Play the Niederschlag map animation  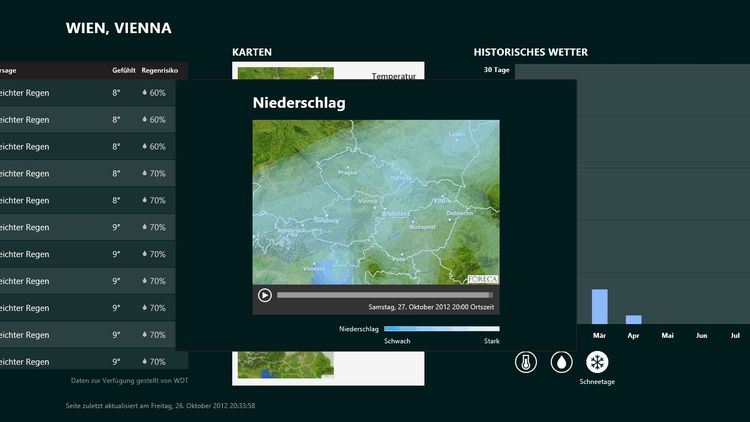point(265,295)
